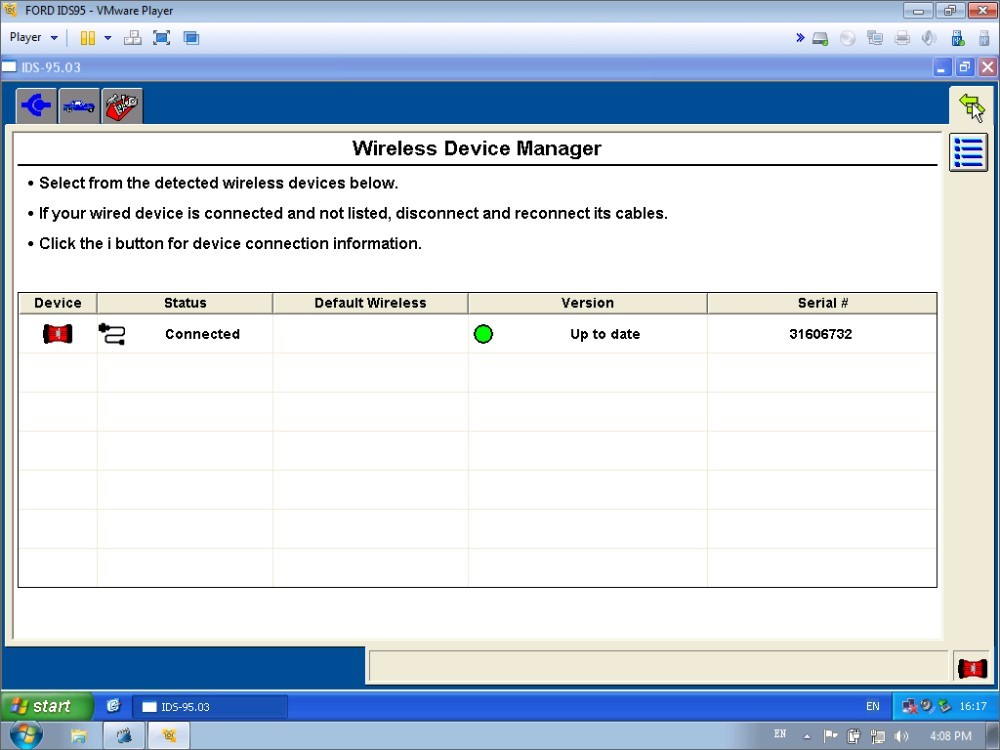
Task: Open the red toolbox tab
Action: [122, 106]
